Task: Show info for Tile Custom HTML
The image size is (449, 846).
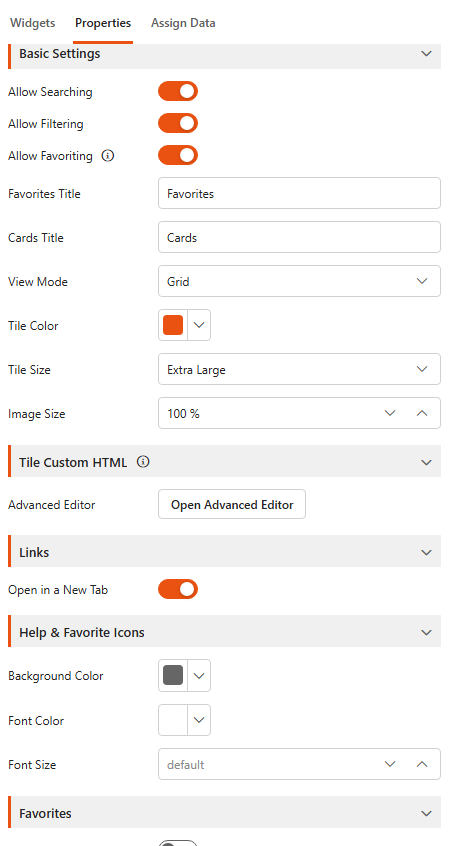Action: click(x=143, y=462)
